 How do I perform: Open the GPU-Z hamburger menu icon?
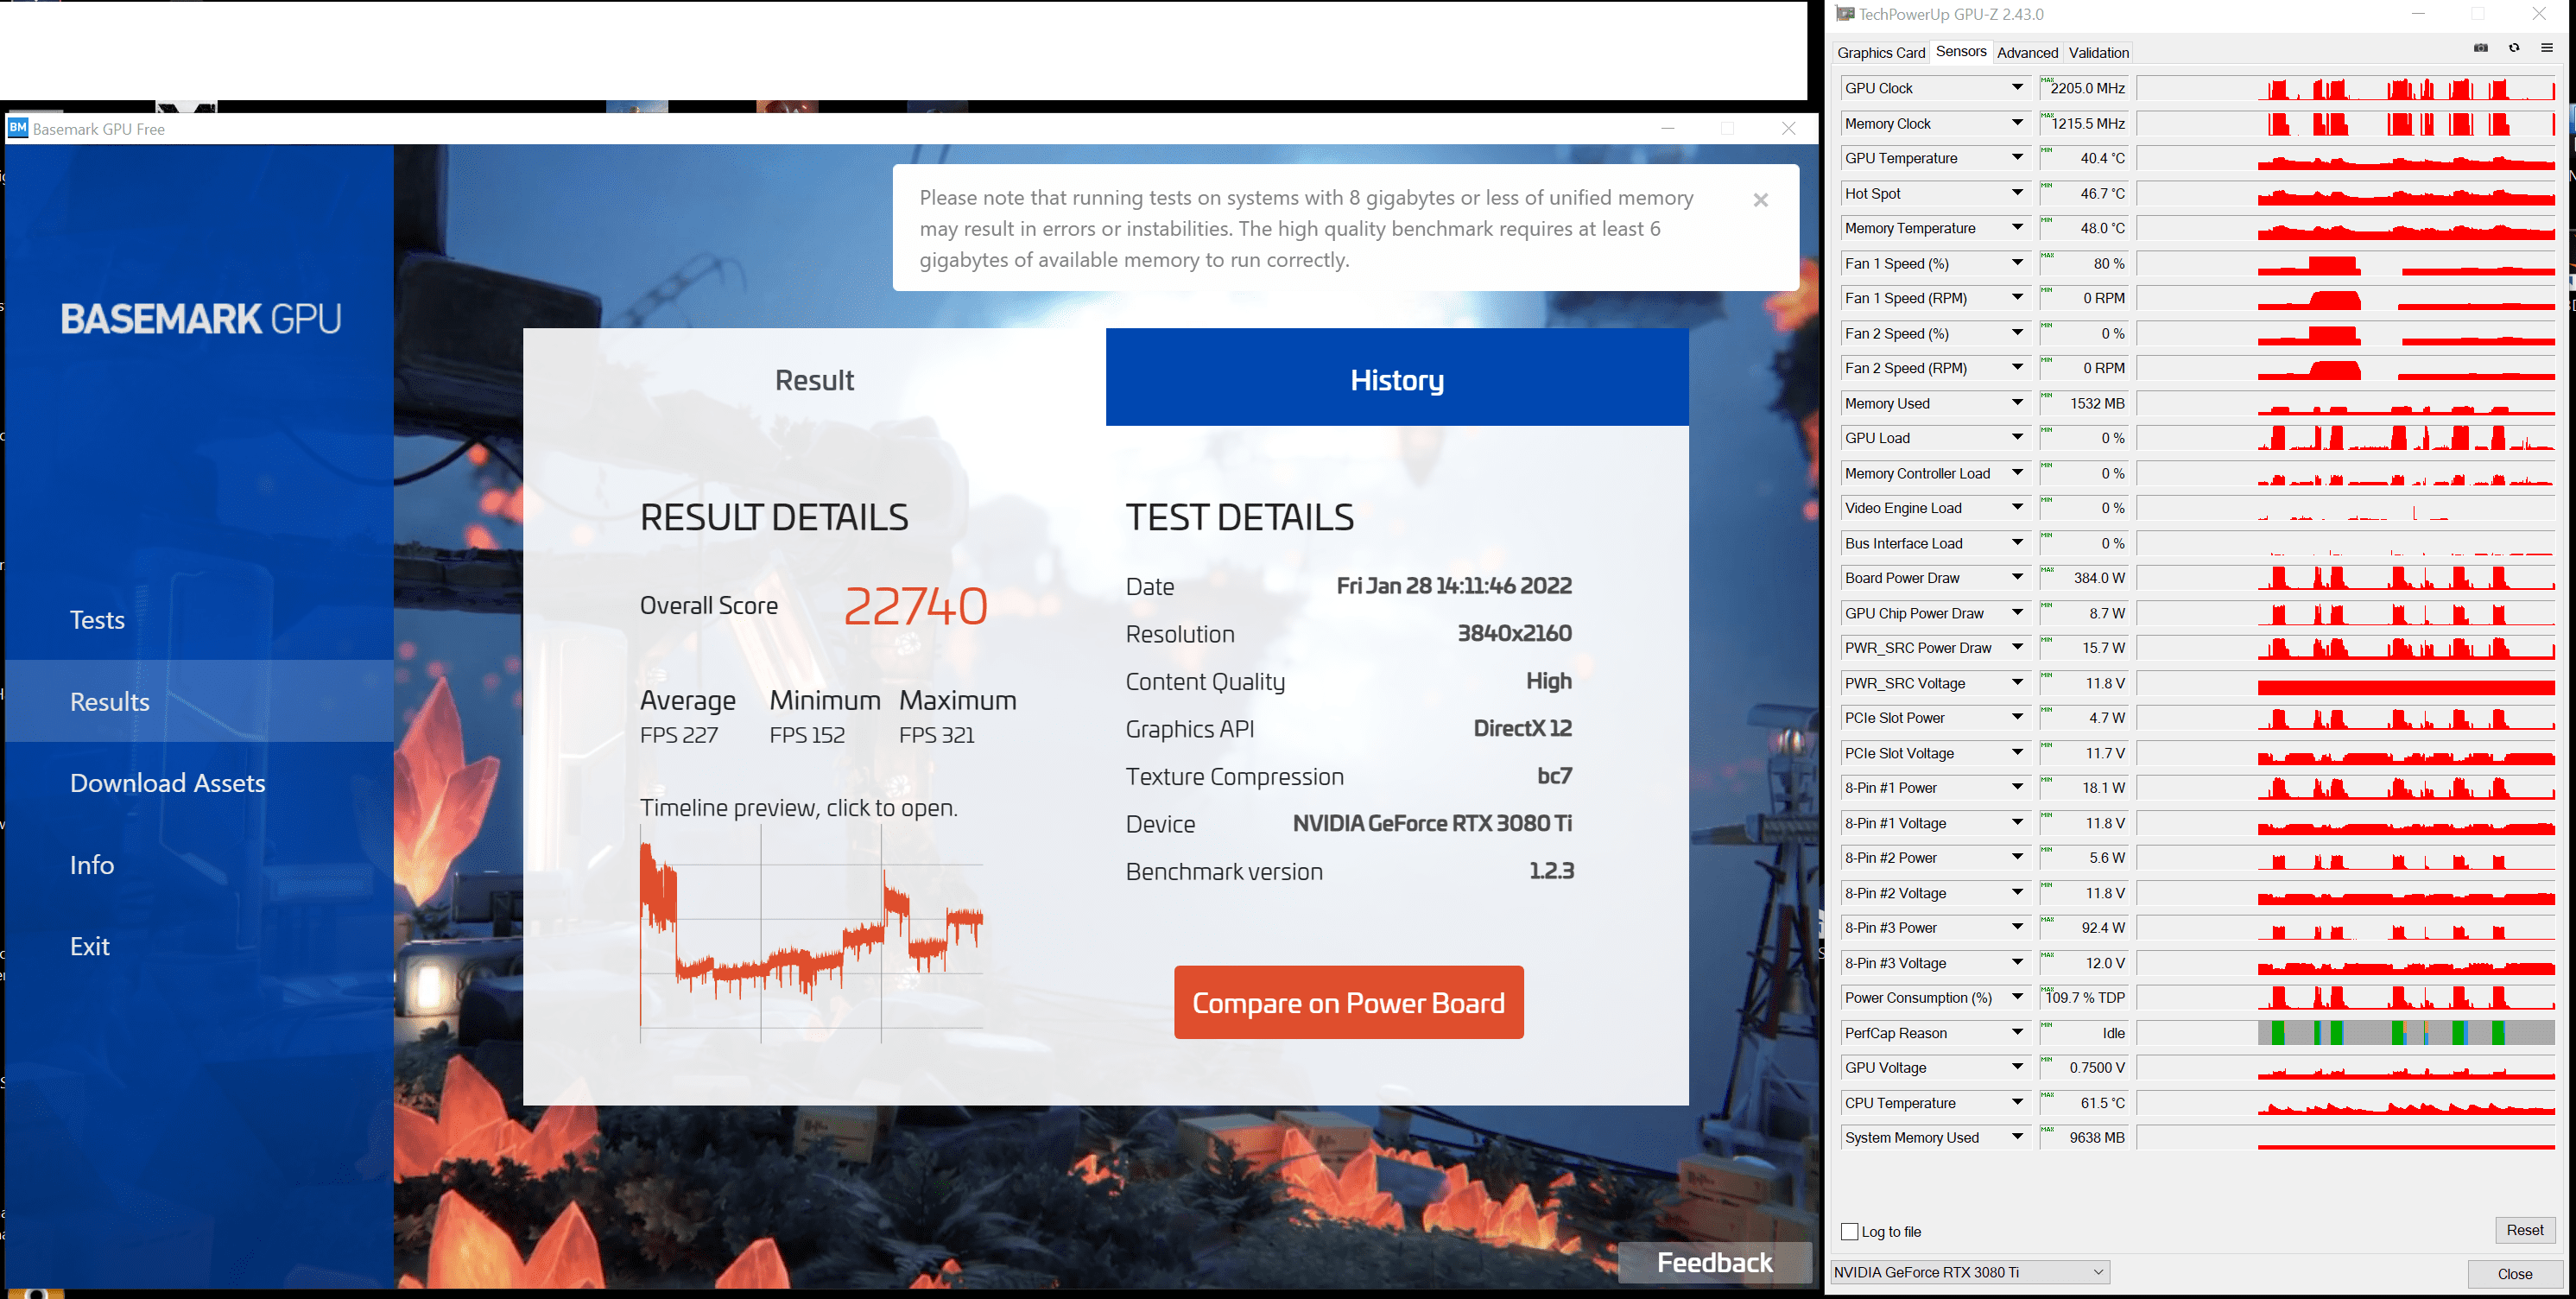click(2546, 48)
